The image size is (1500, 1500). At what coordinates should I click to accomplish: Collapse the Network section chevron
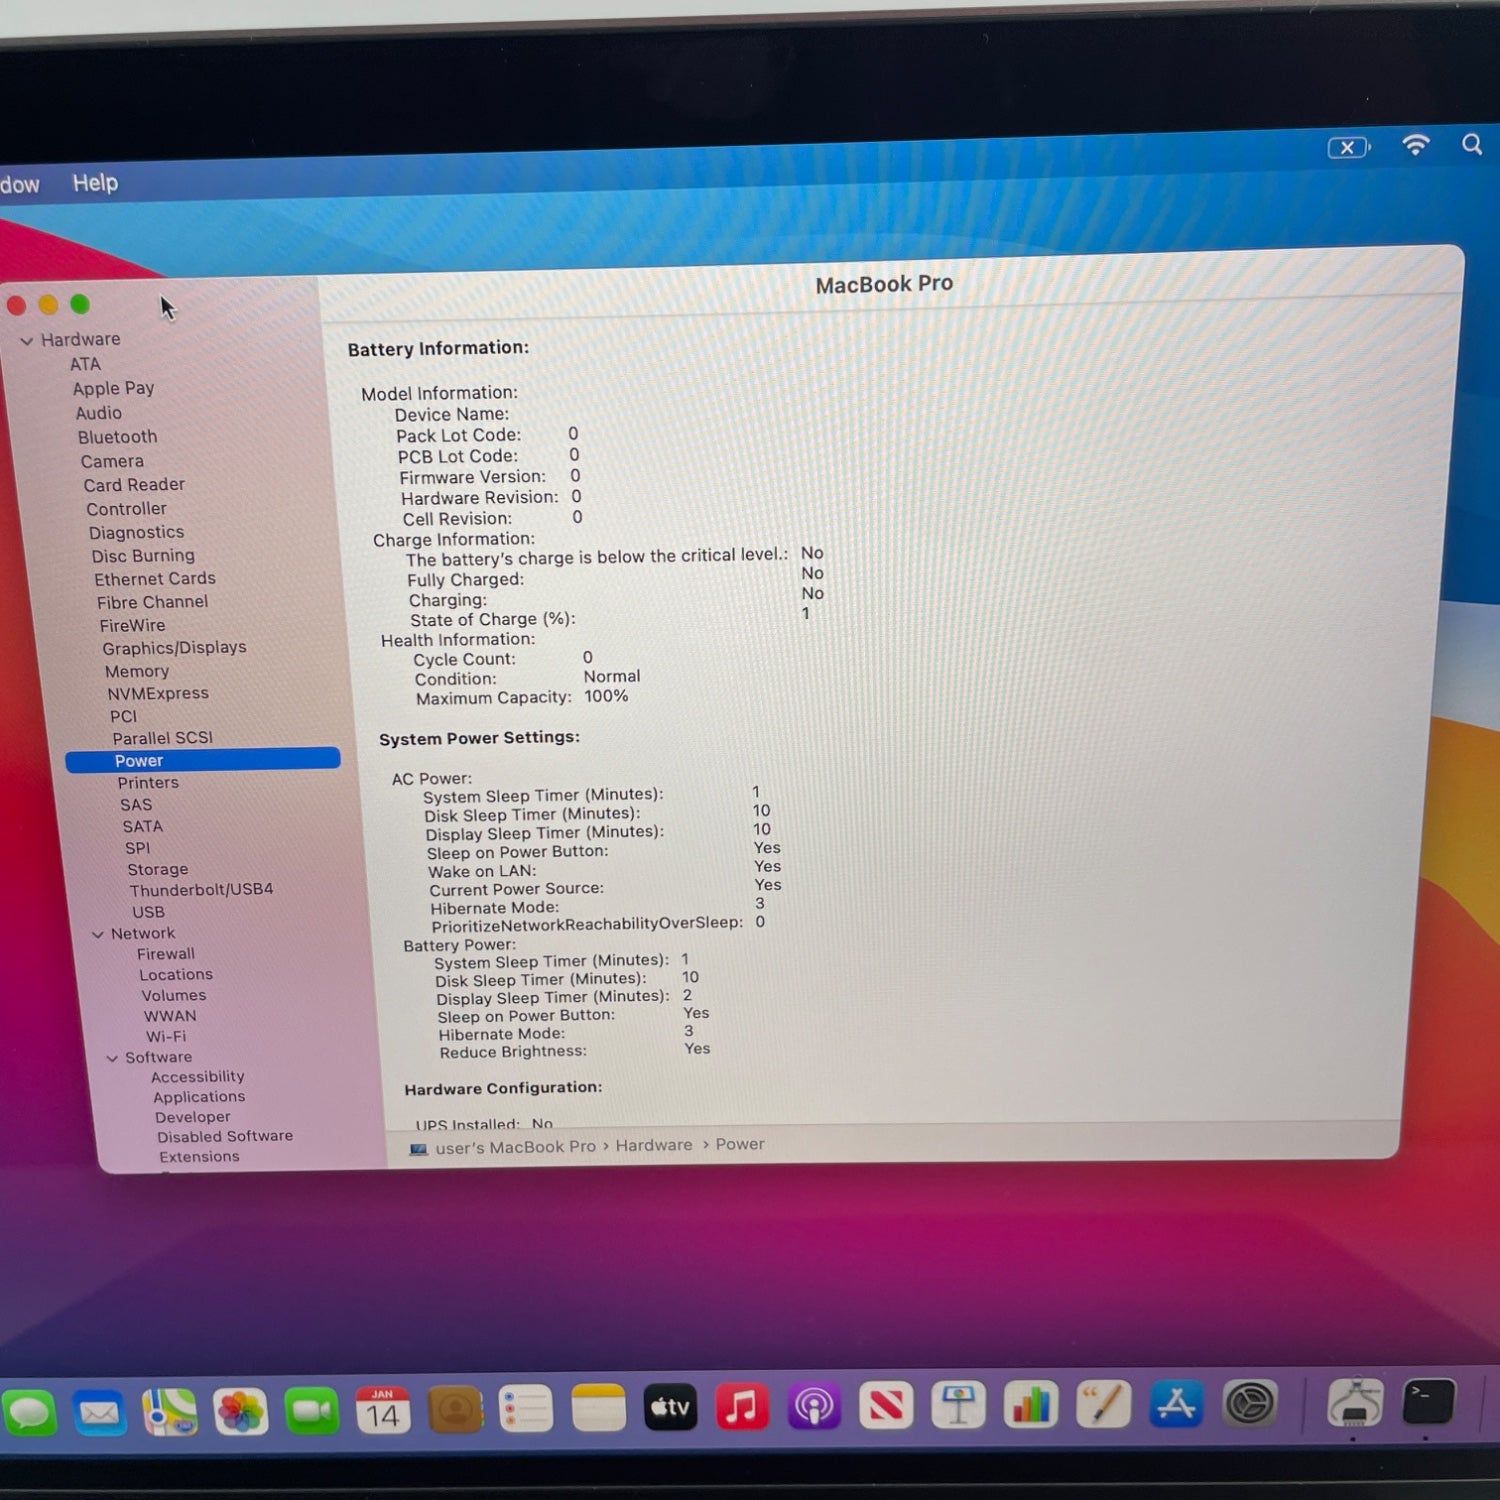[x=98, y=934]
